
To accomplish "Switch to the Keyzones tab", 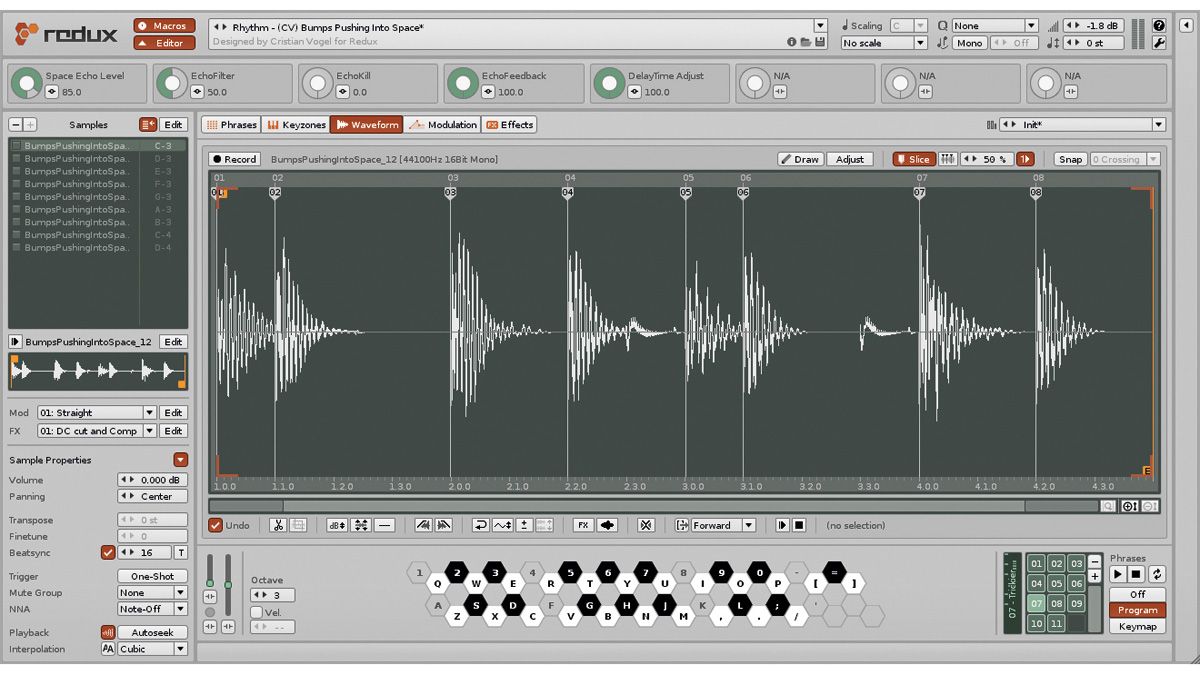I will (x=296, y=125).
